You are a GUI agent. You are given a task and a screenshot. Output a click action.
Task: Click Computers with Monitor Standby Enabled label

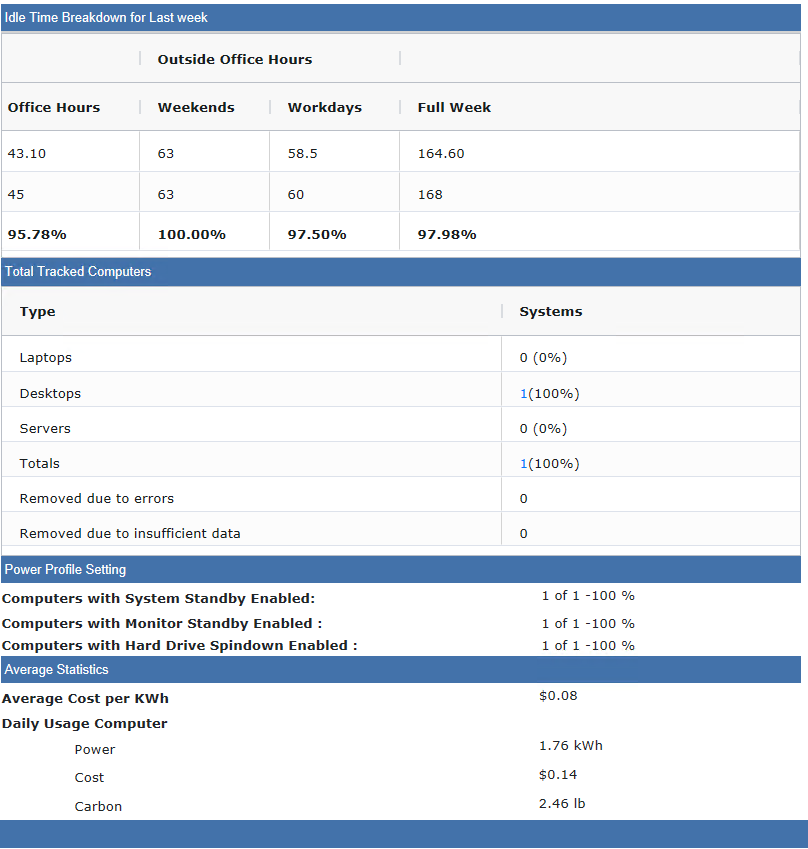(162, 623)
